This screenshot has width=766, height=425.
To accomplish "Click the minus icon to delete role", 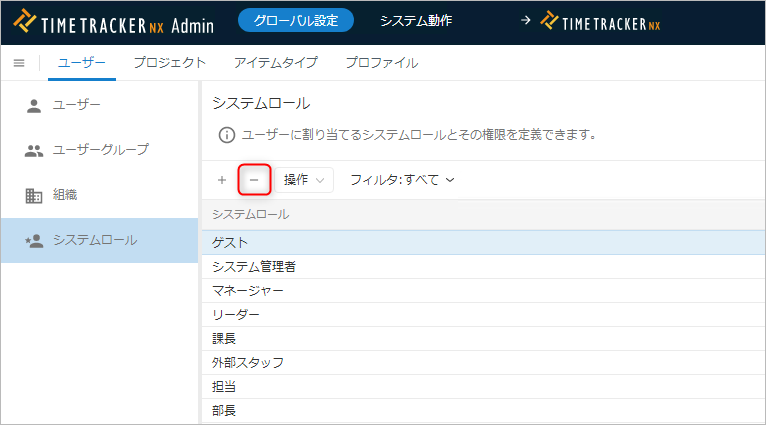I will (x=254, y=180).
